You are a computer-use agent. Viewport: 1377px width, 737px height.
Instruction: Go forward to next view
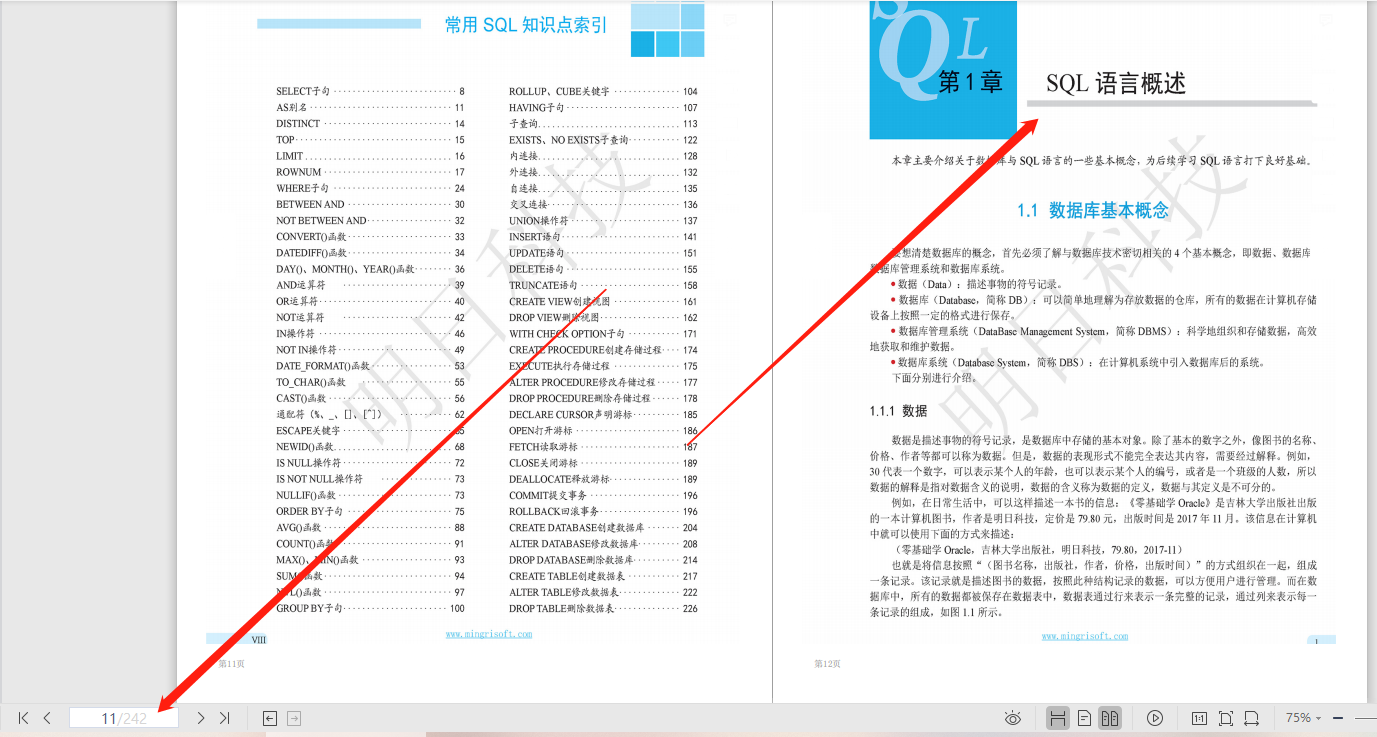[x=294, y=718]
